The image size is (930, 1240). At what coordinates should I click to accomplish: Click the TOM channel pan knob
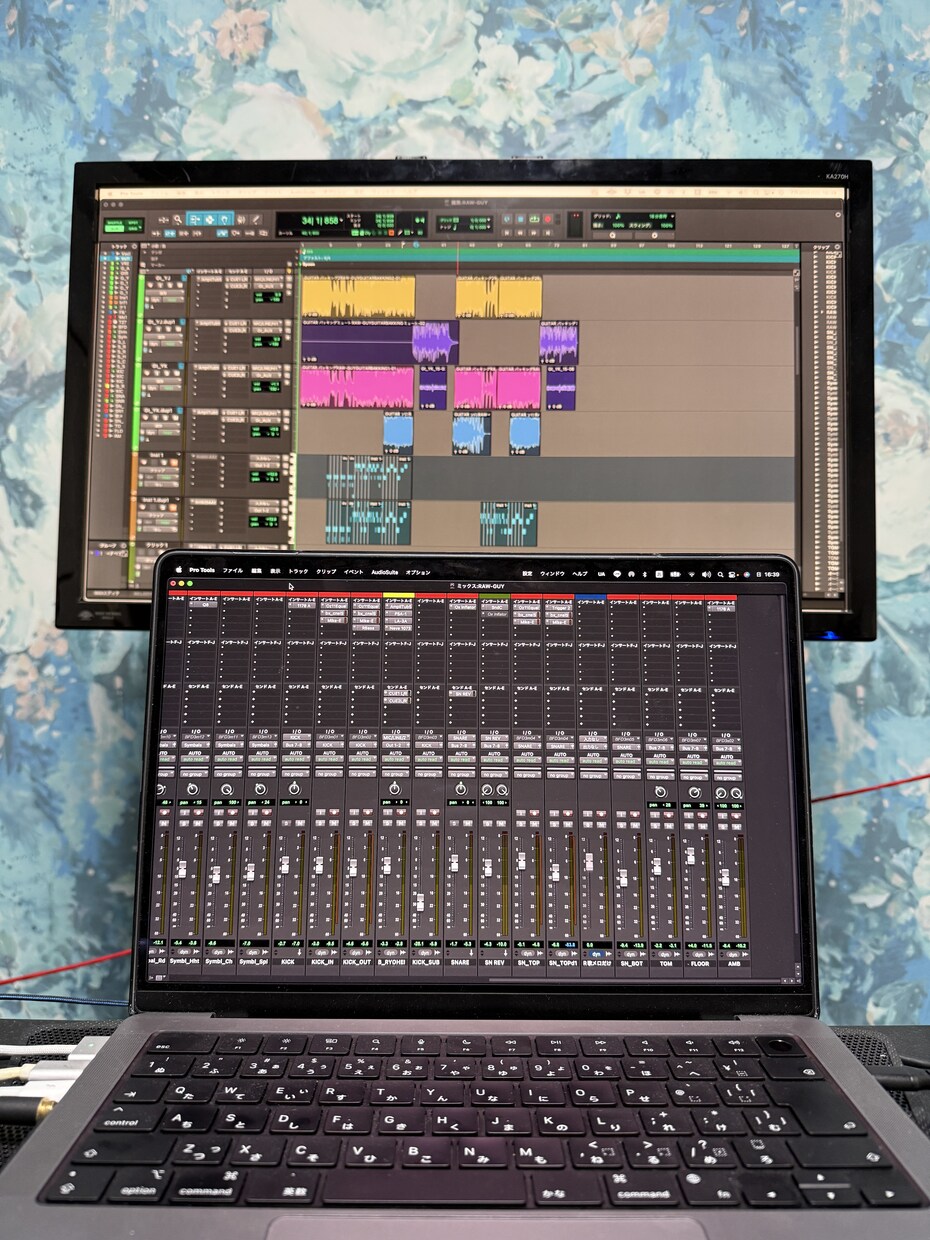click(660, 790)
